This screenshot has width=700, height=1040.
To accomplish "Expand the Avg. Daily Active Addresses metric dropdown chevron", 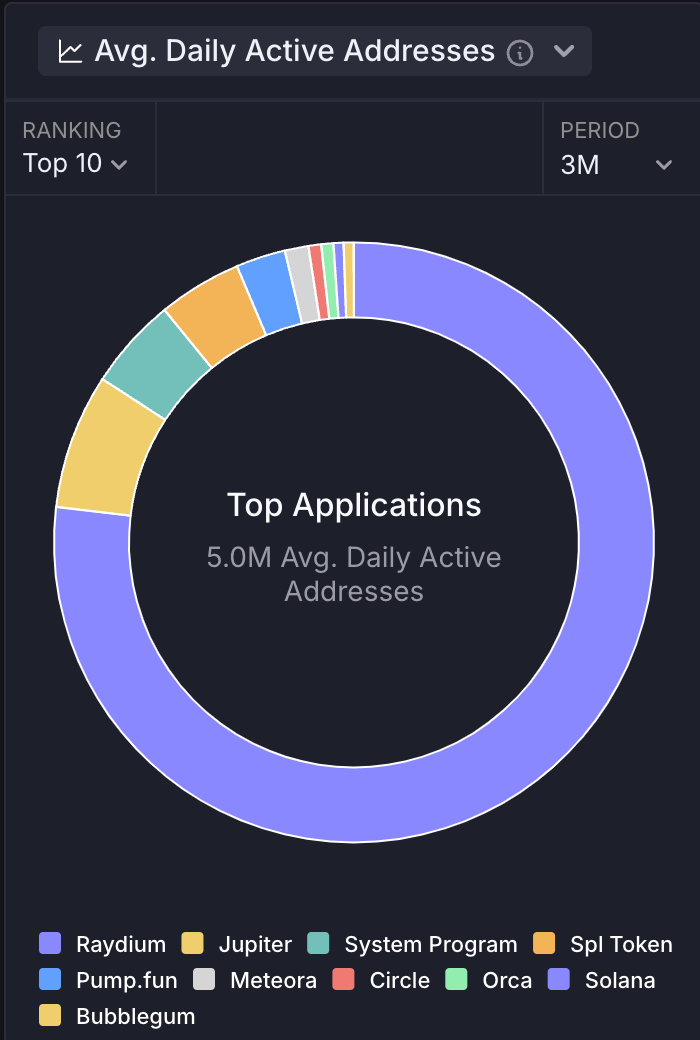I will click(x=564, y=51).
